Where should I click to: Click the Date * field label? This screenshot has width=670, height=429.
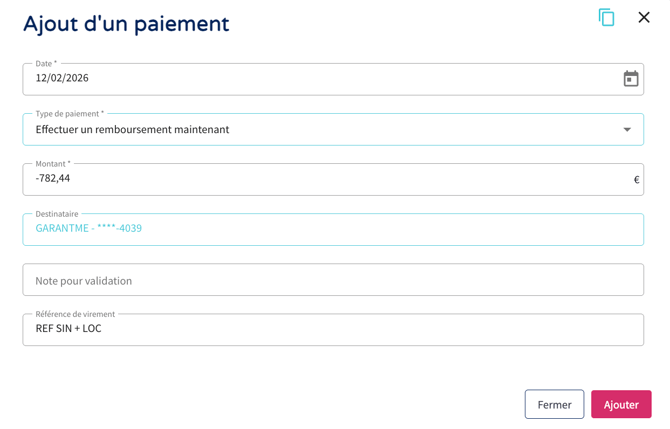click(46, 64)
